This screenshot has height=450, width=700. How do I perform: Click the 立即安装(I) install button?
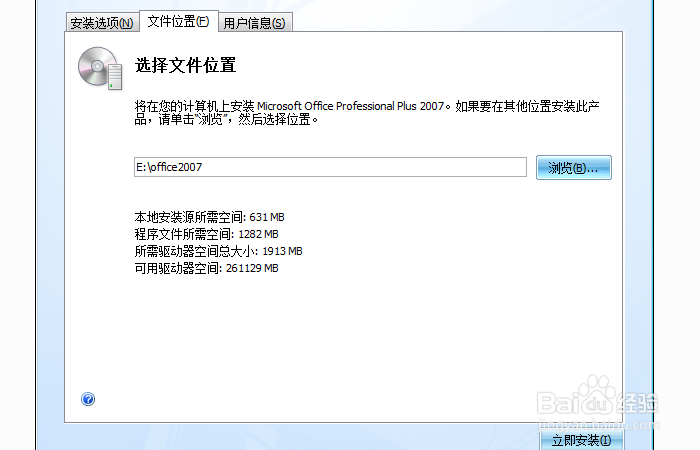pos(581,440)
